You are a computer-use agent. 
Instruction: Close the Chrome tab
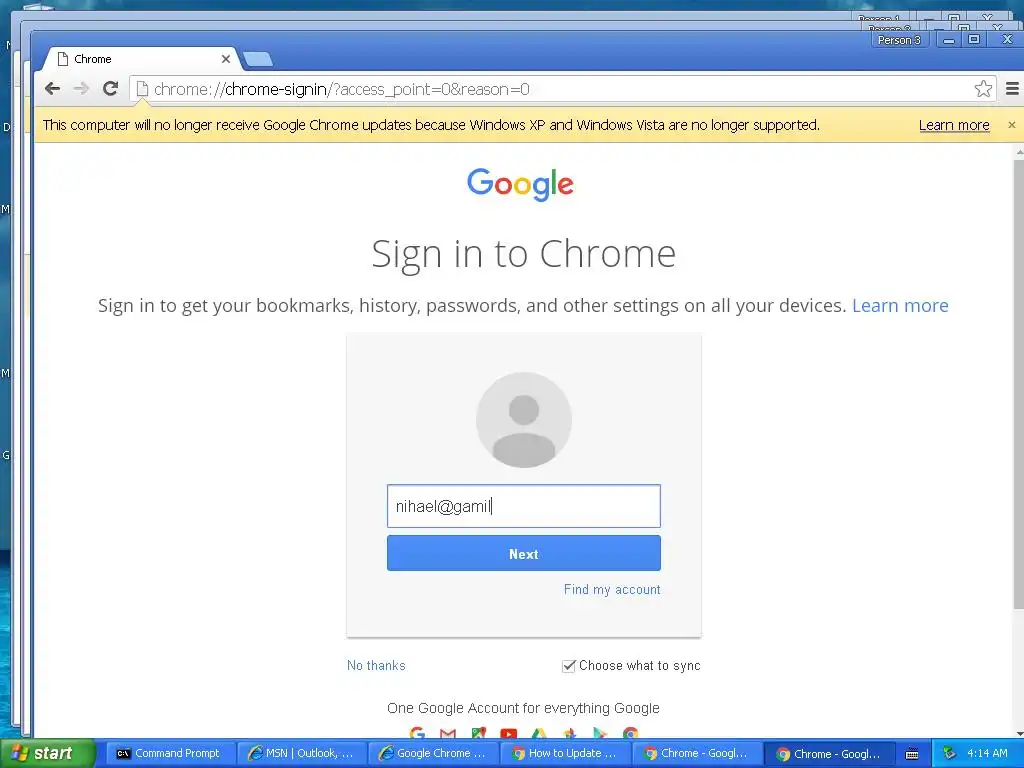[226, 59]
